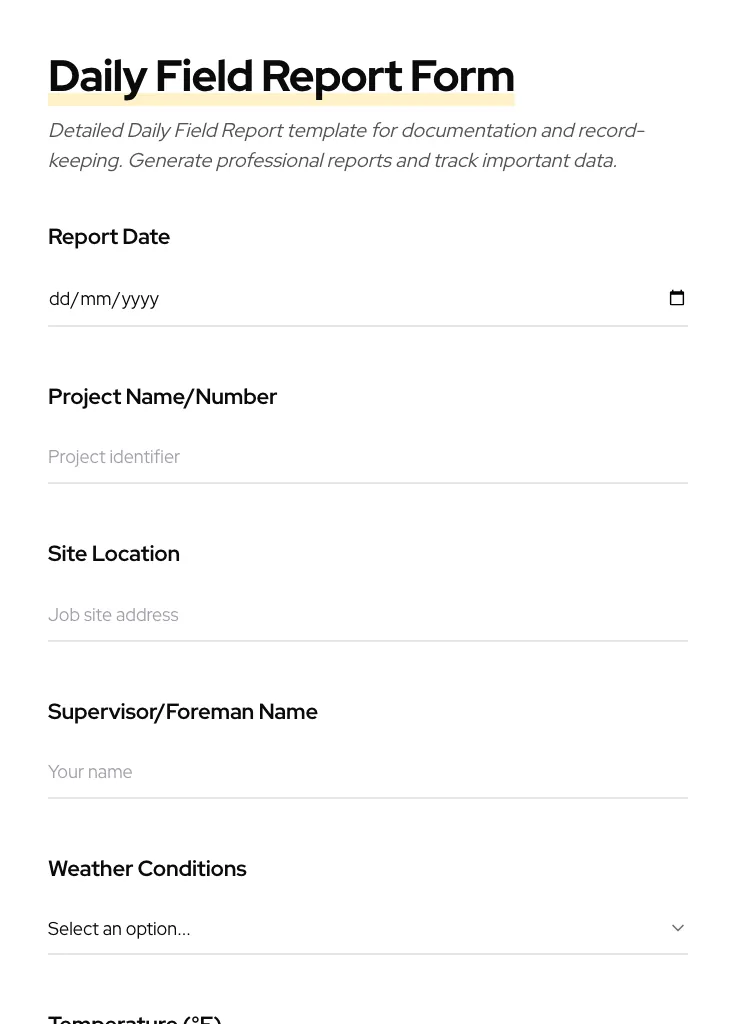Tap the down-arrow icon in Weather Conditions

(x=678, y=927)
